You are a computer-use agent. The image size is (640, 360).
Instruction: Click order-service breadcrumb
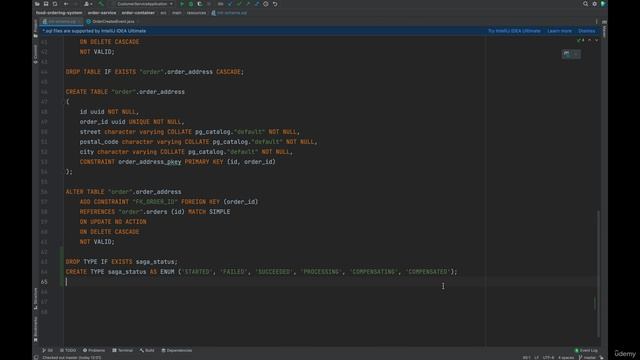click(102, 13)
